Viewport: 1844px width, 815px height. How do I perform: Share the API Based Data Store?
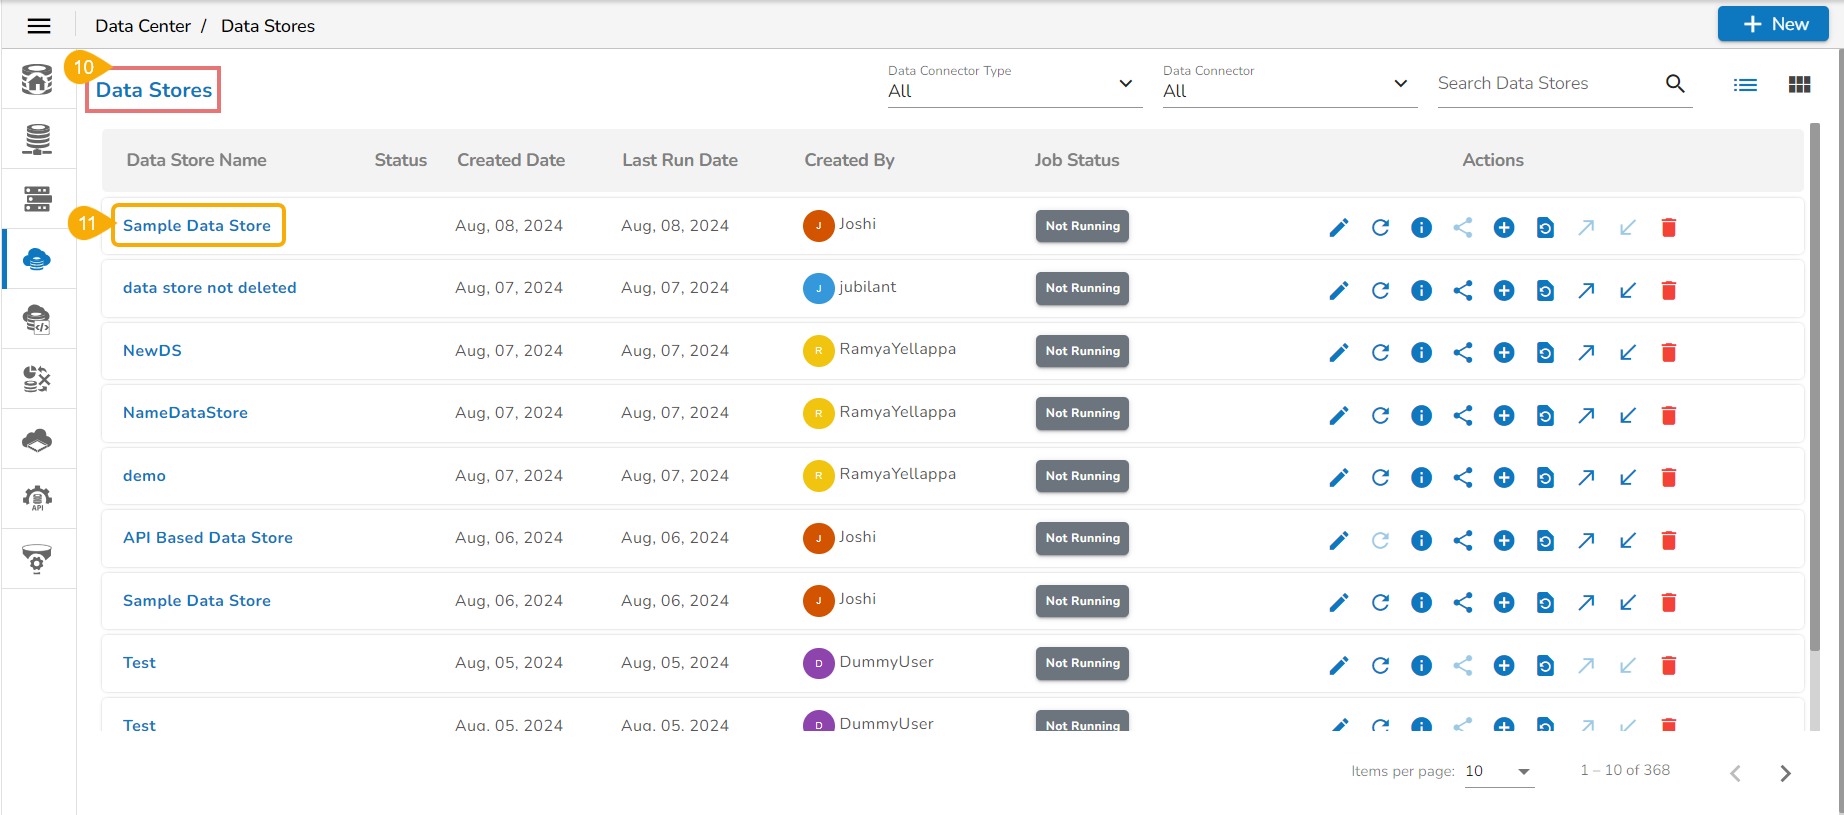pyautogui.click(x=1462, y=541)
